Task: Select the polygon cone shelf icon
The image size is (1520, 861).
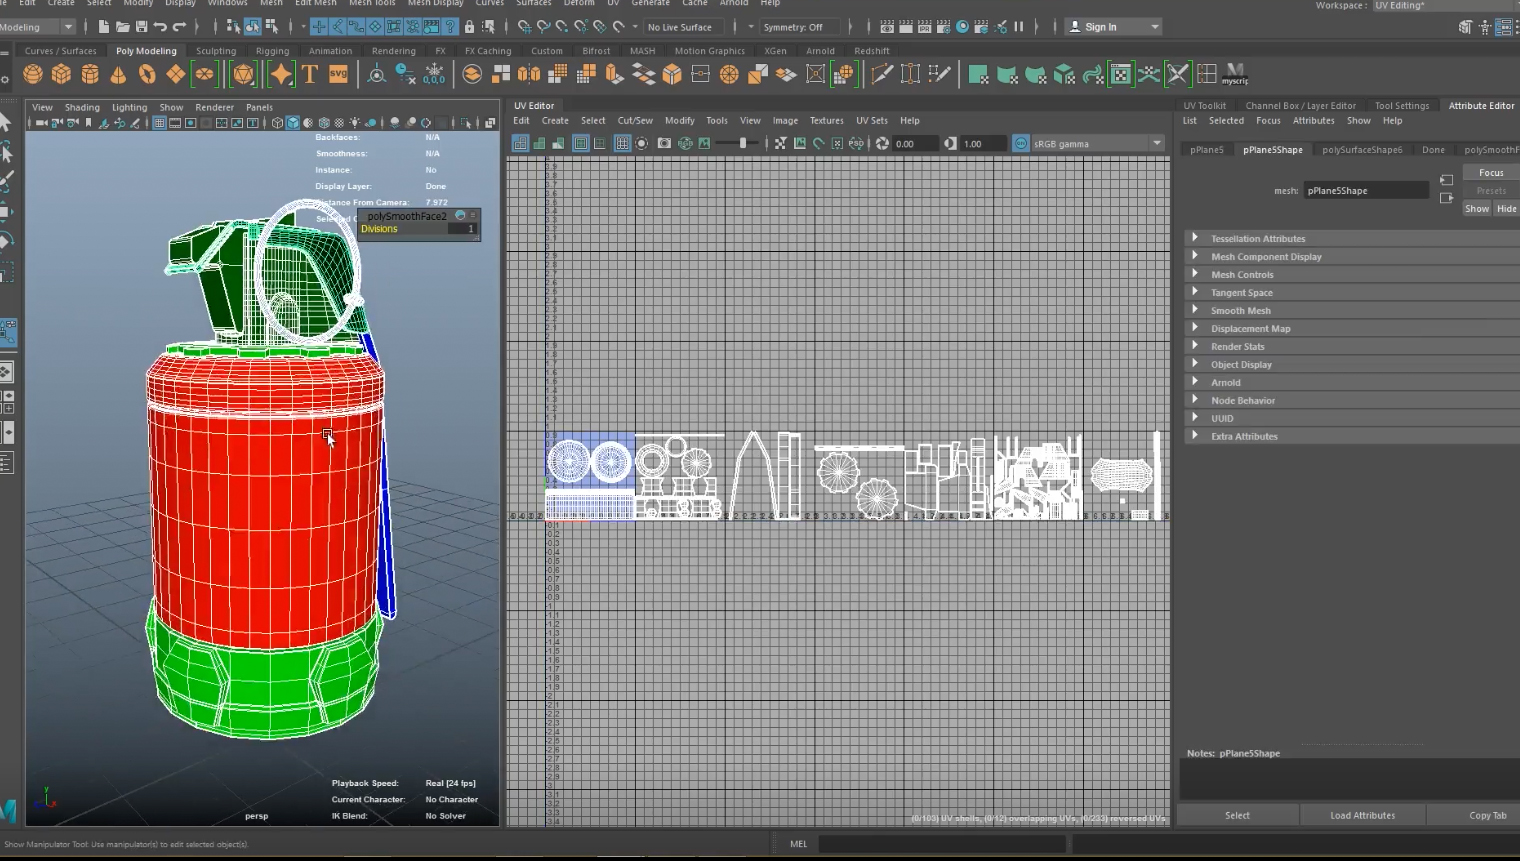Action: click(x=118, y=75)
